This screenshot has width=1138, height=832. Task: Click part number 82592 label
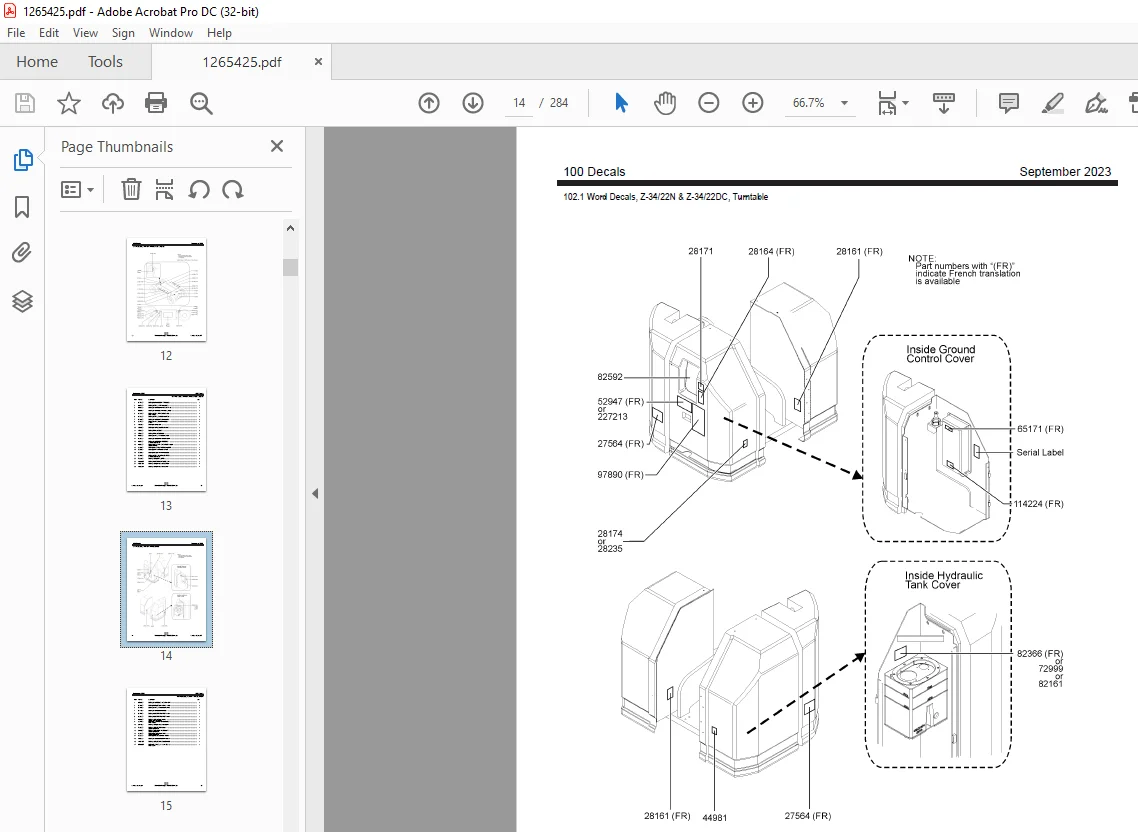coord(610,377)
